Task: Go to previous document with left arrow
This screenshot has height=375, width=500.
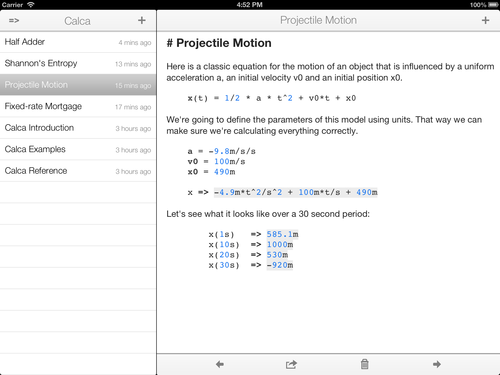Action: pyautogui.click(x=220, y=364)
